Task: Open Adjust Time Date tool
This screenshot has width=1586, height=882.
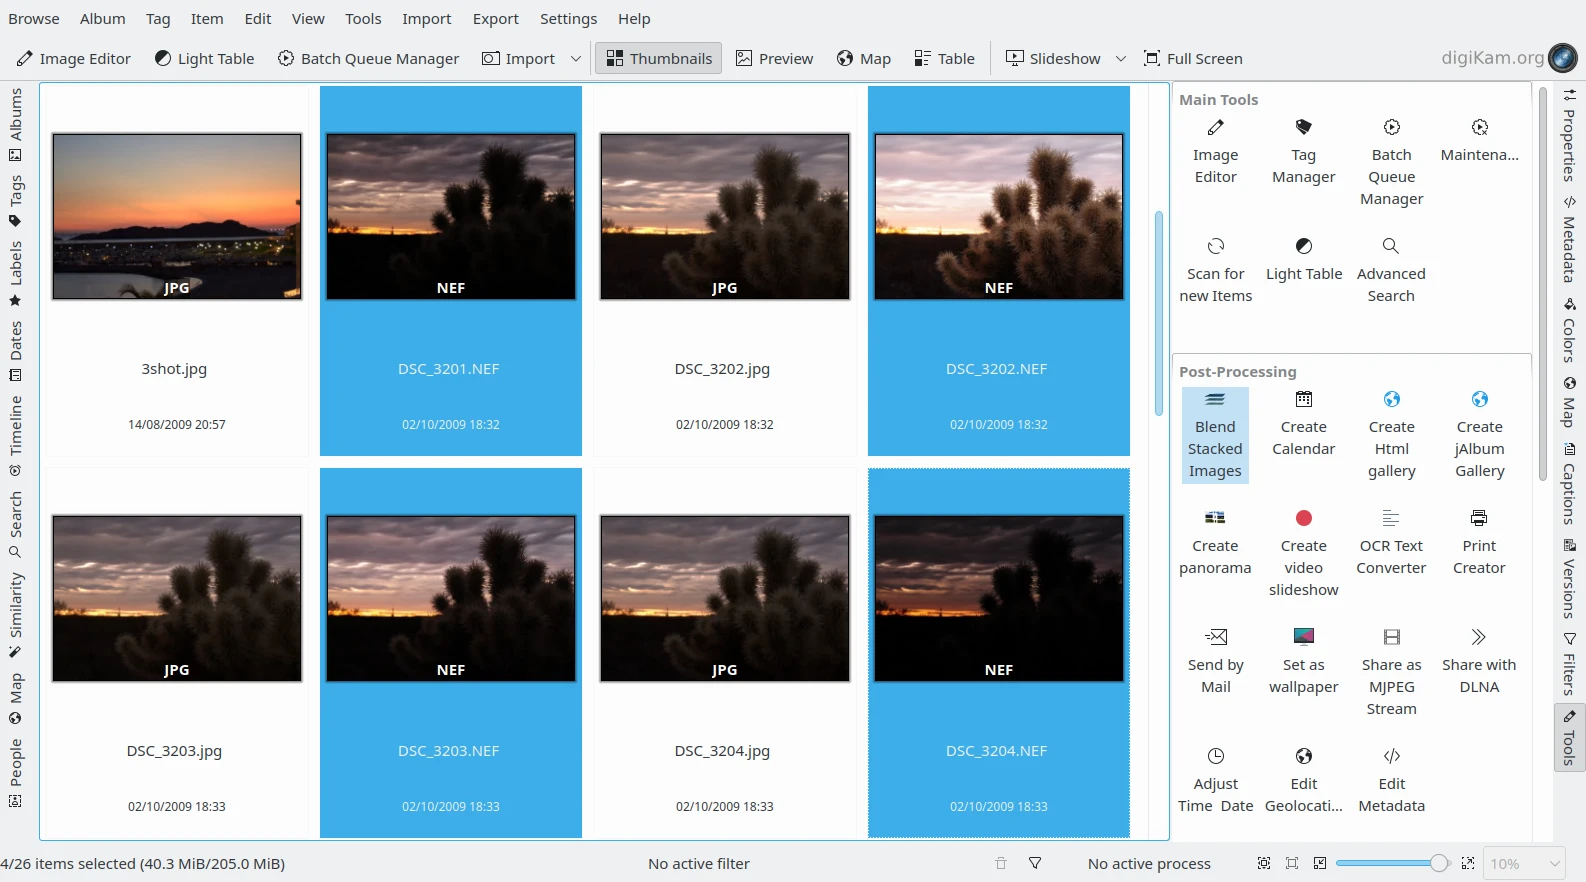Action: [1215, 781]
